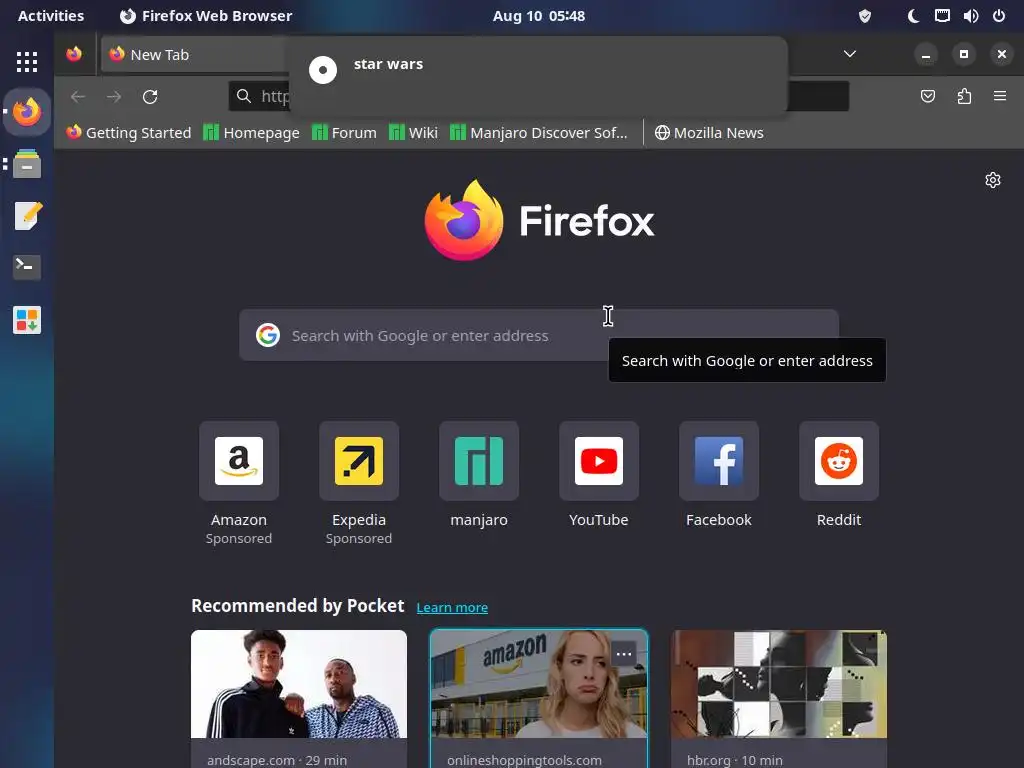Click the magnifier icon in address bar
1024x768 pixels.
244,96
